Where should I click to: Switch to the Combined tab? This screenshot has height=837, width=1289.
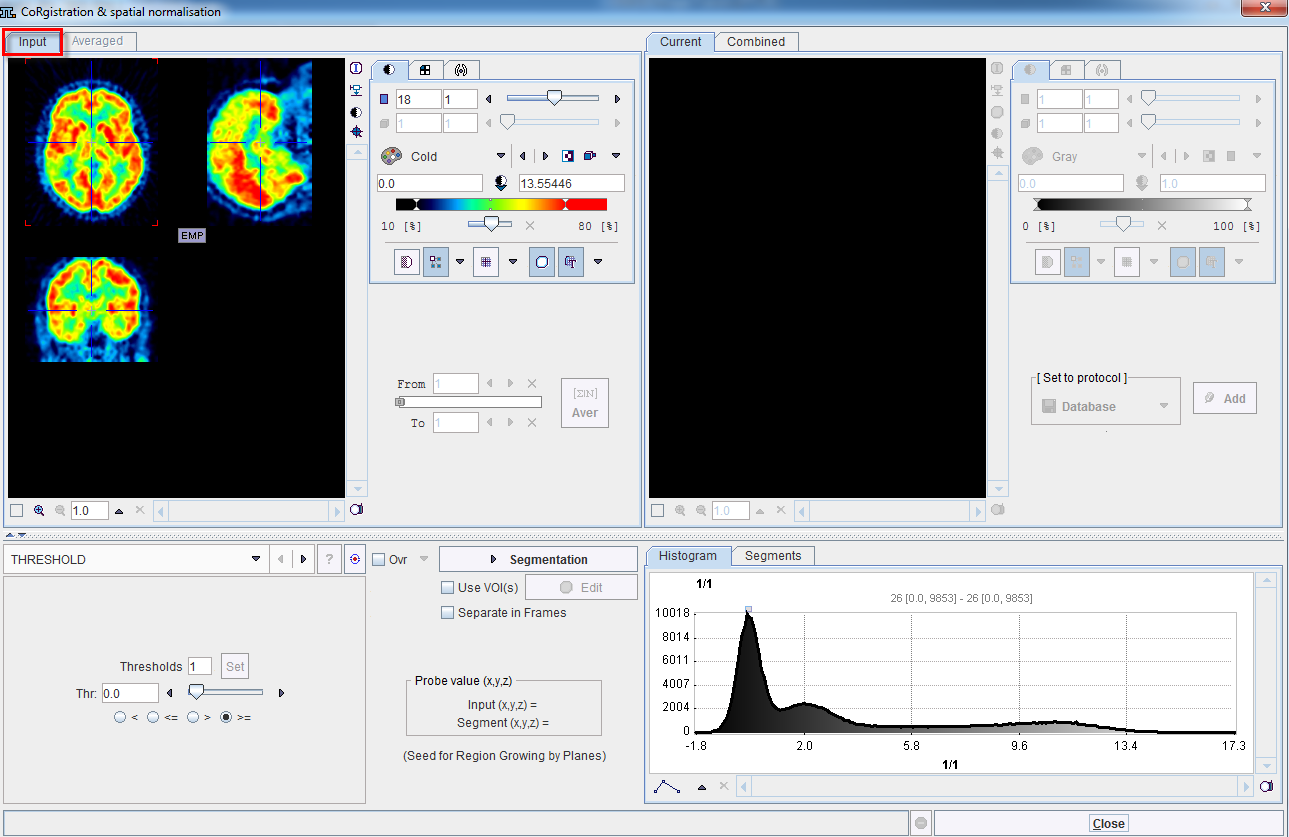[x=756, y=42]
